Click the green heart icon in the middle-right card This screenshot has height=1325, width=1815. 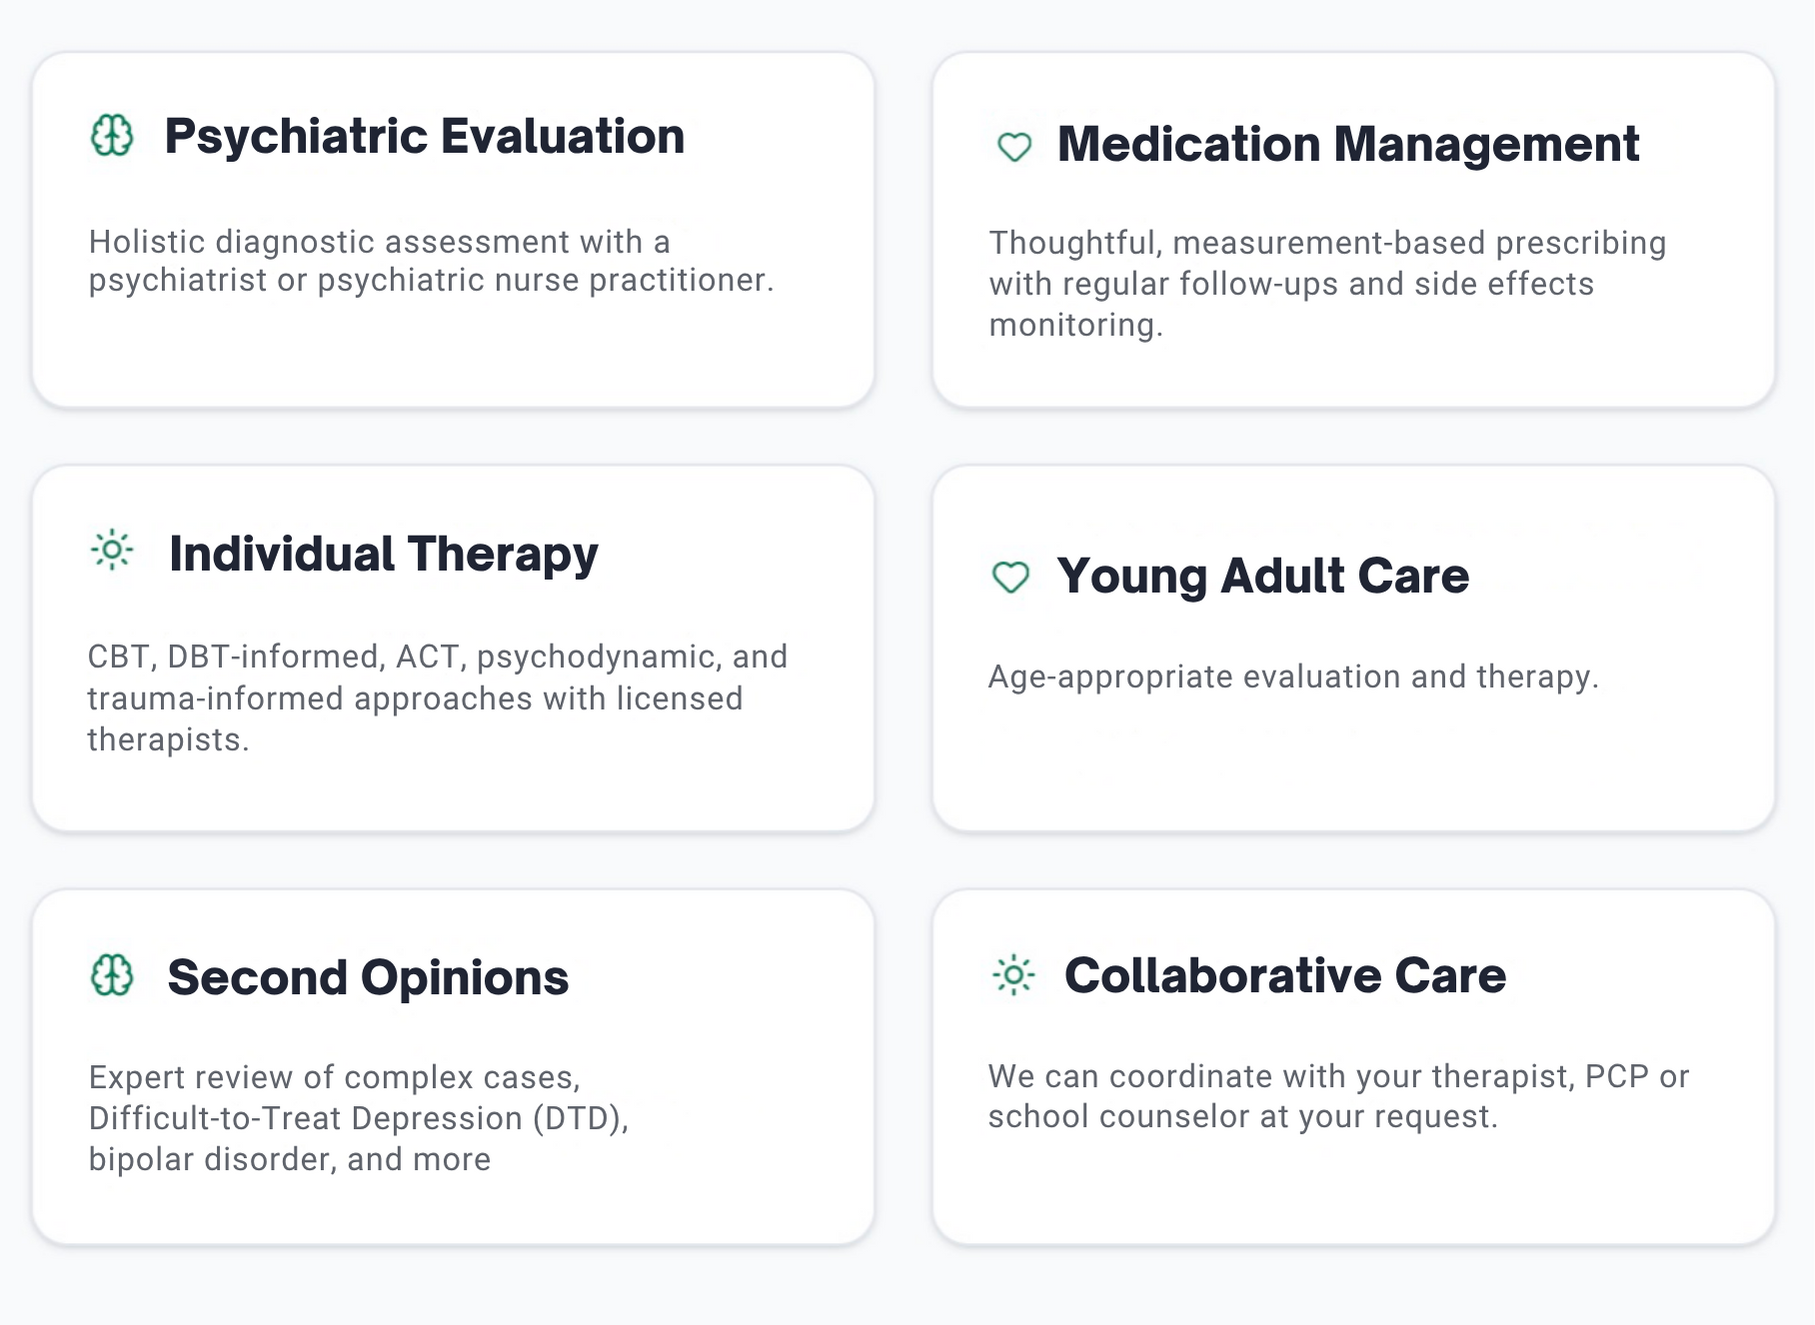[x=1013, y=577]
